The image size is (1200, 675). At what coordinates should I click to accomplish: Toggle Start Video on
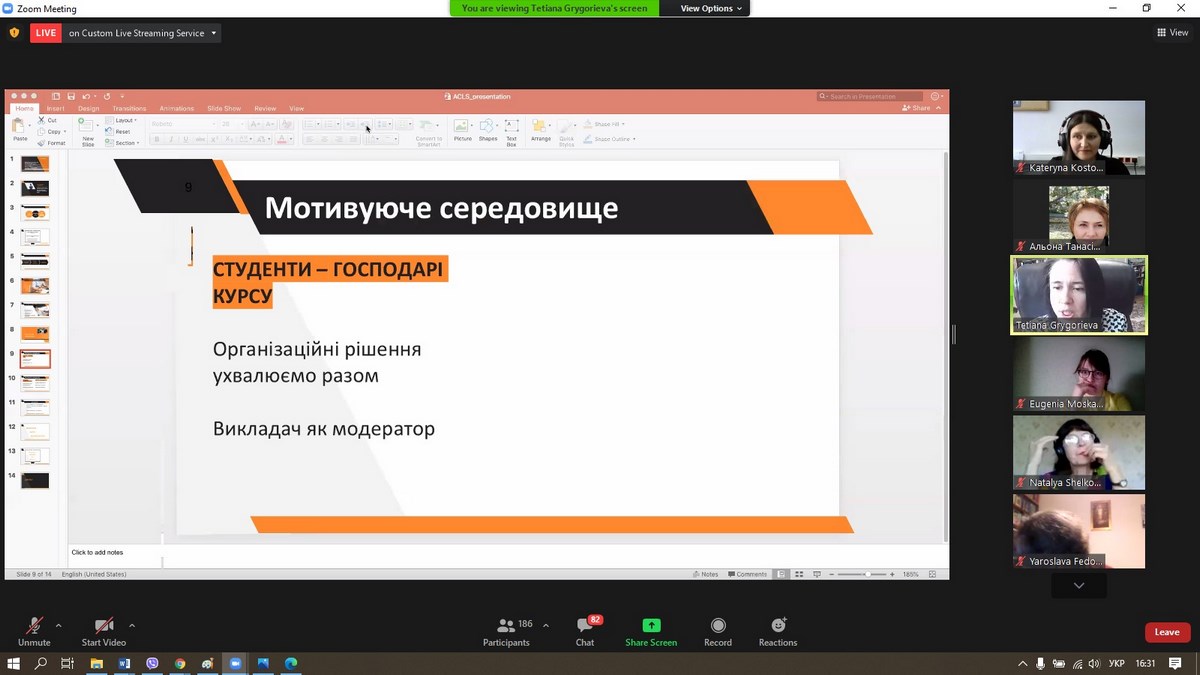[x=104, y=631]
